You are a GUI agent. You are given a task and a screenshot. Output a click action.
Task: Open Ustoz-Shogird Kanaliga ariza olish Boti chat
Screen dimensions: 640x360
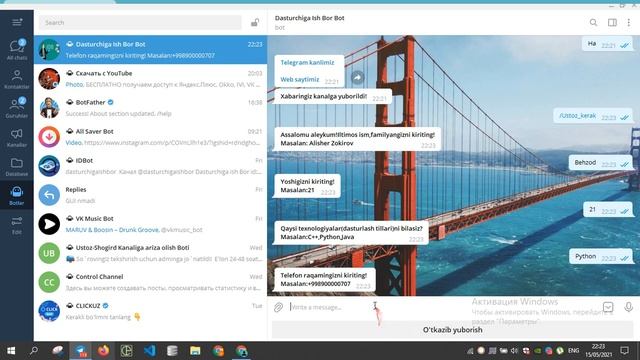coord(150,253)
